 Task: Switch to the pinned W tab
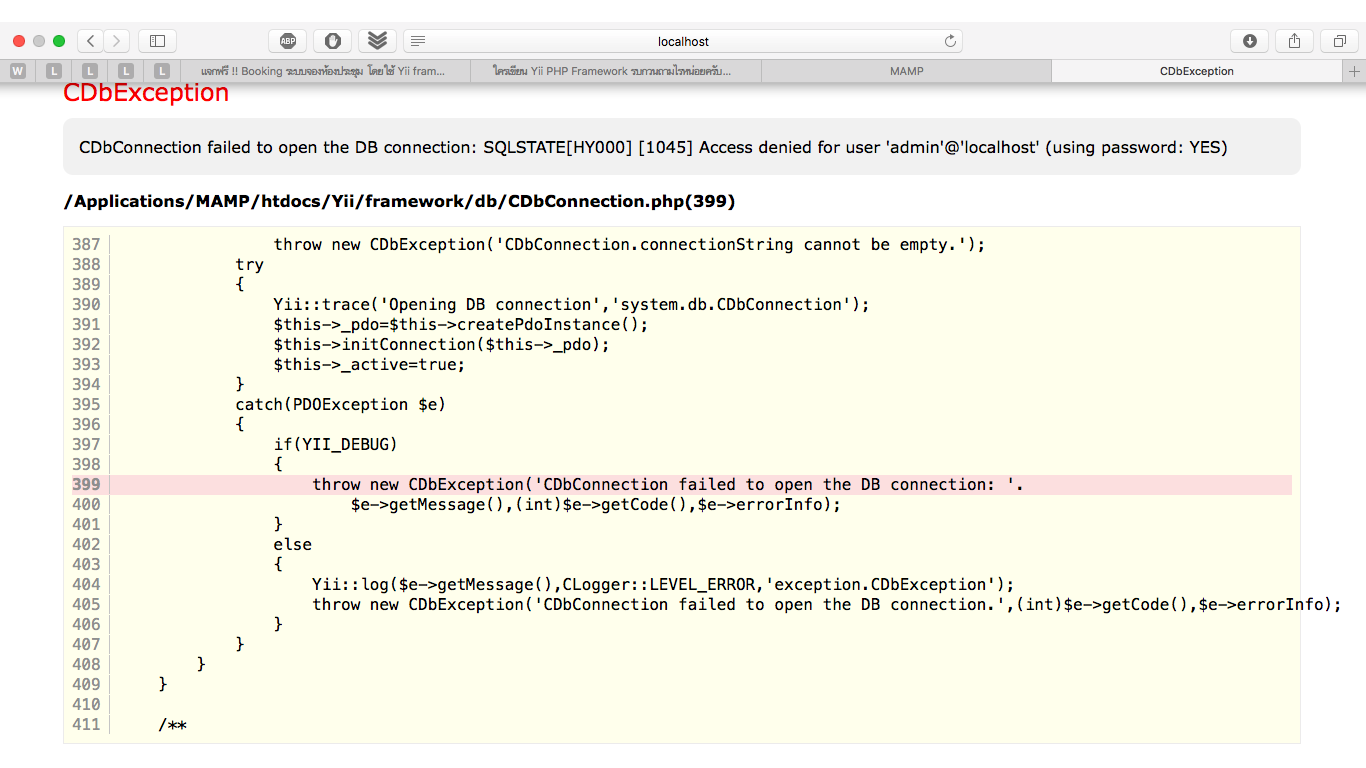pyautogui.click(x=18, y=71)
